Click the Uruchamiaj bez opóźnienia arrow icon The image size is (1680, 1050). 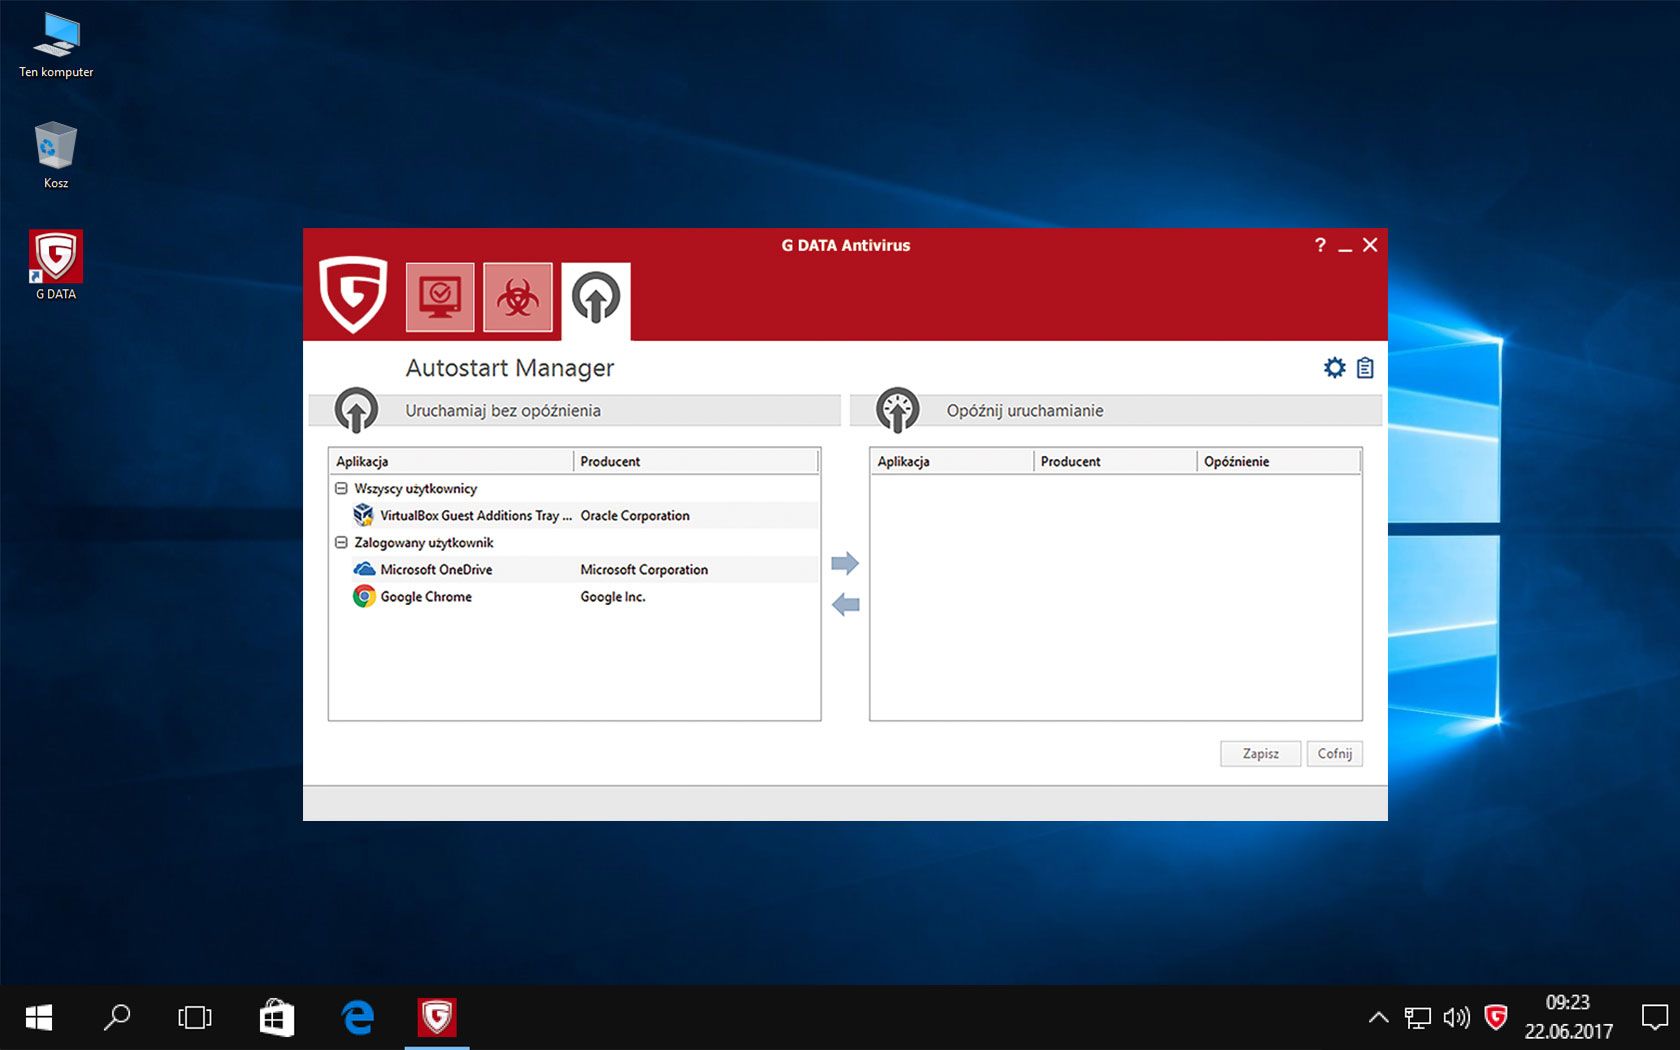pos(356,409)
